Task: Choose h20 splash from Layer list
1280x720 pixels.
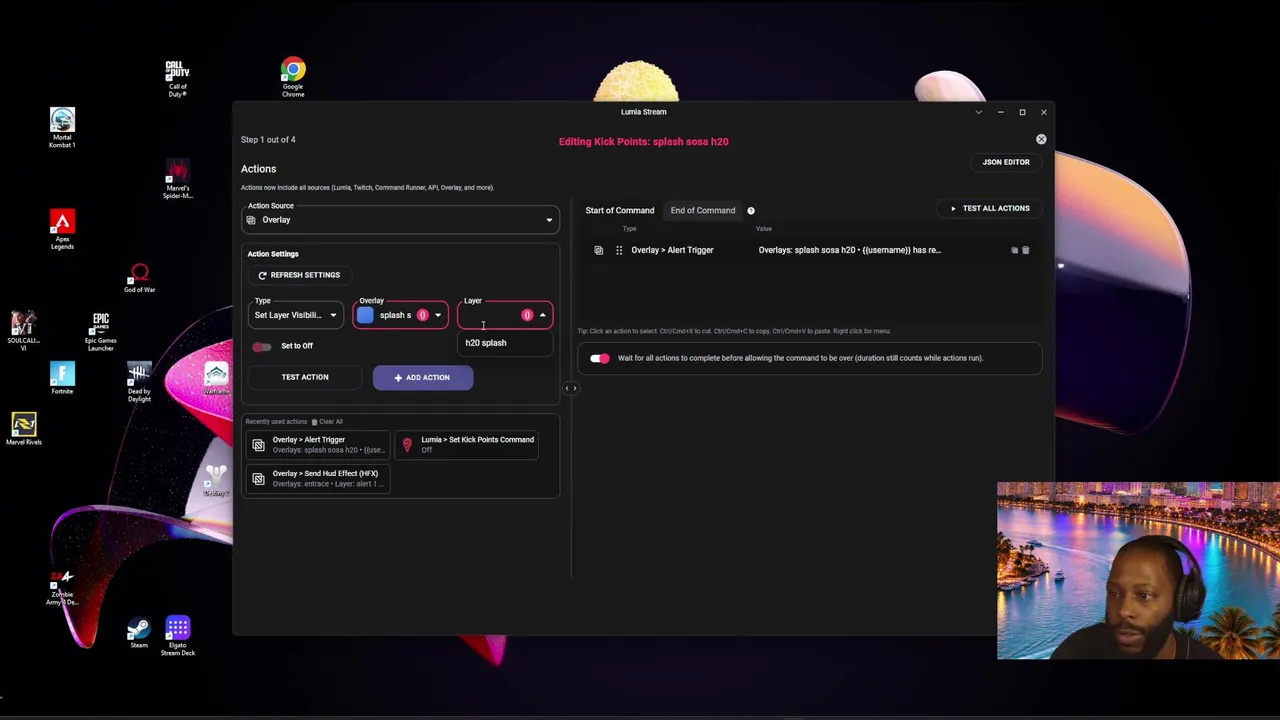Action: click(505, 343)
